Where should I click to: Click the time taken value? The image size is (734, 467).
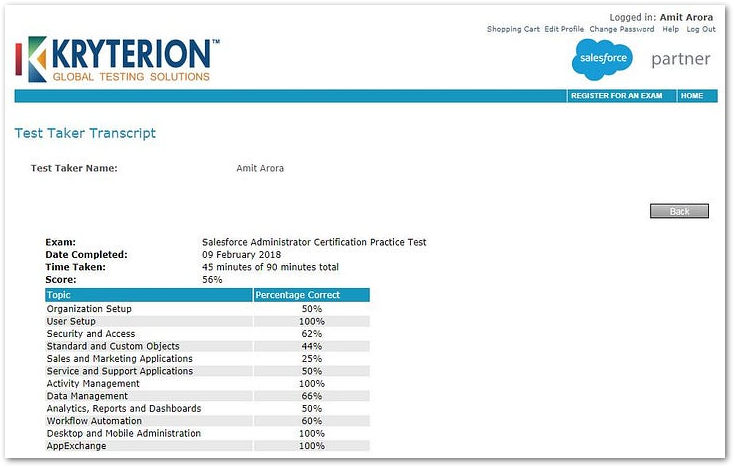click(270, 267)
